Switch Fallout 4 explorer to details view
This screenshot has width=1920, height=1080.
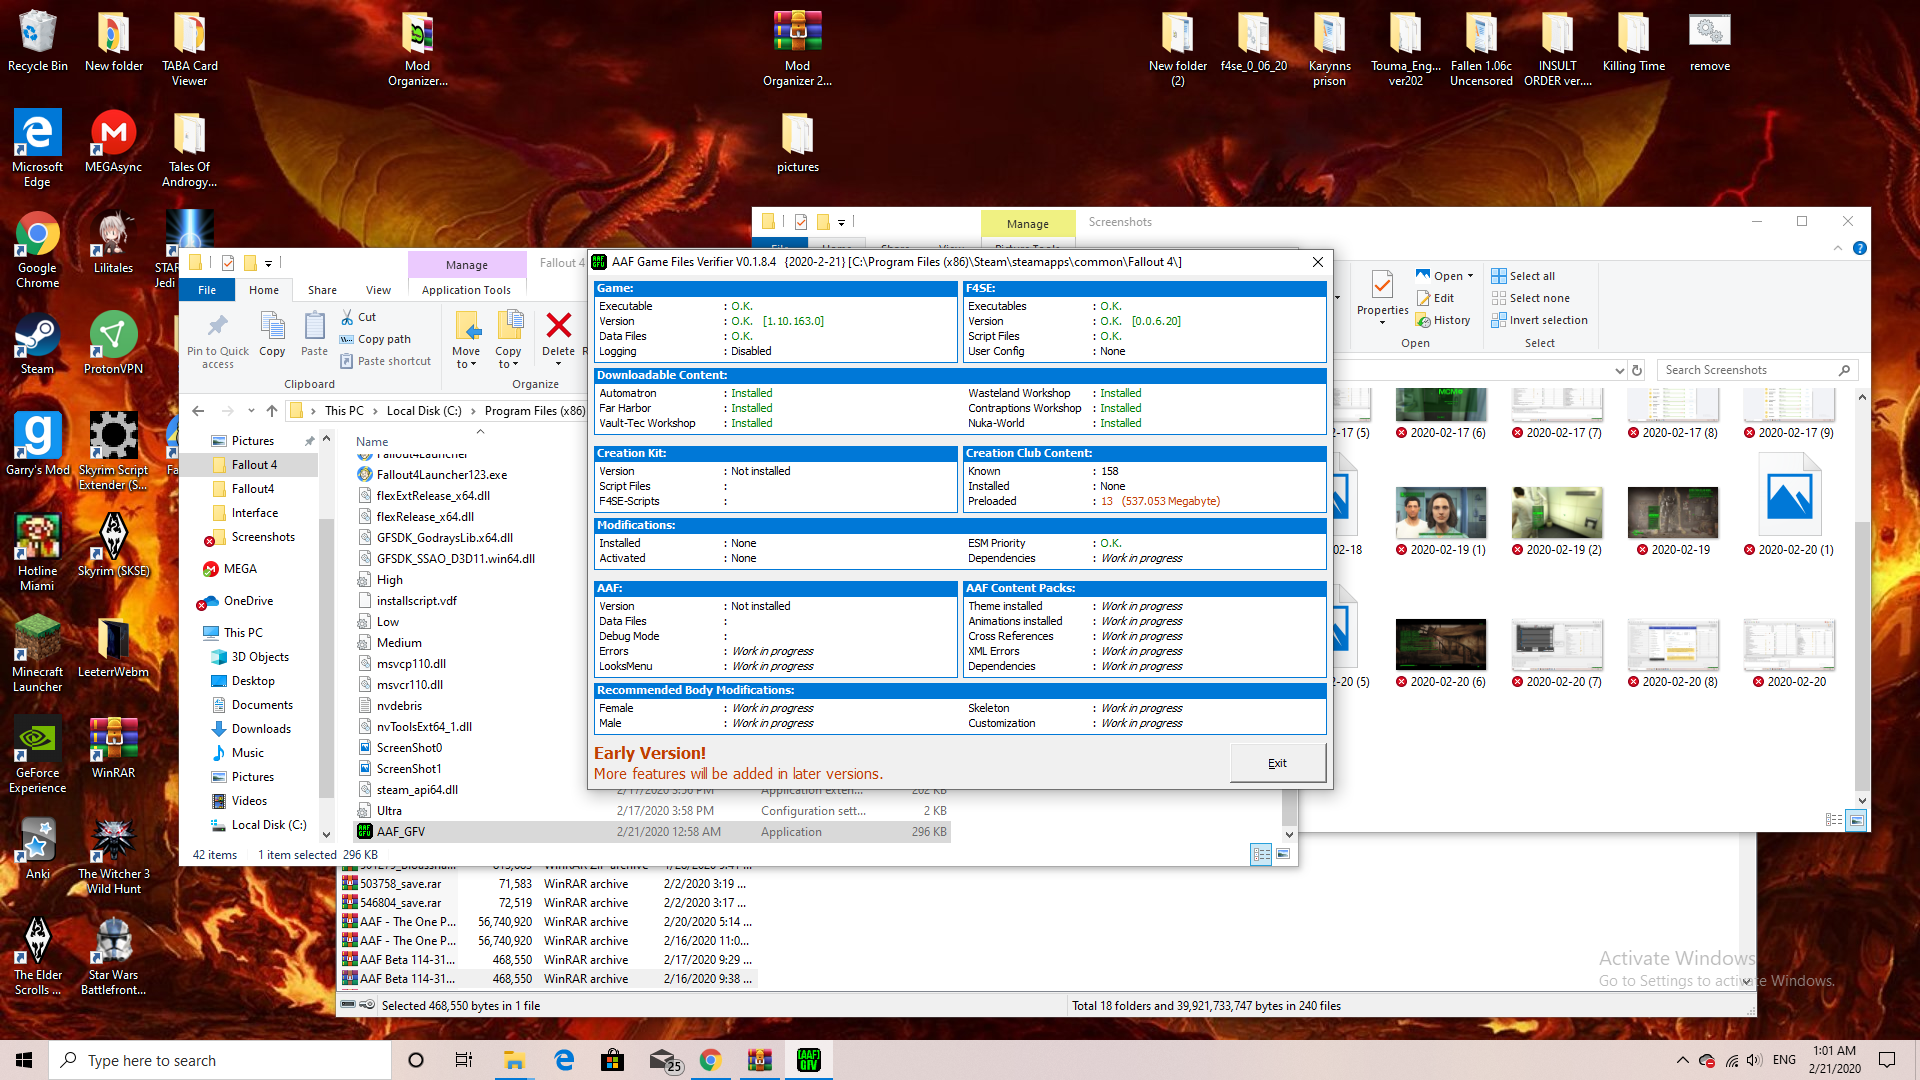pos(1261,854)
